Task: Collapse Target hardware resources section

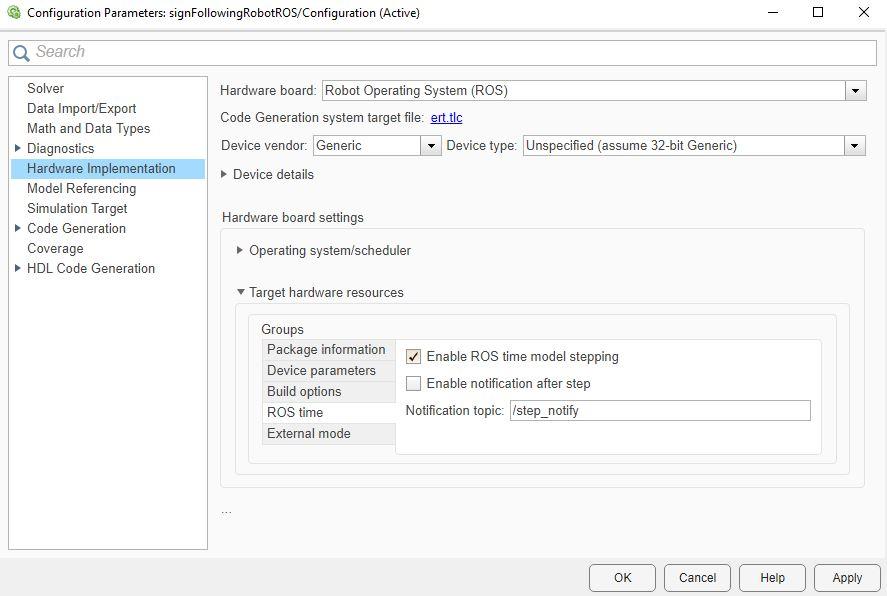Action: [240, 293]
